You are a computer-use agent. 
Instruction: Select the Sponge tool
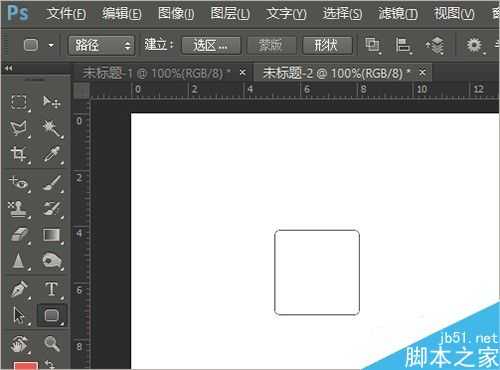(52, 261)
